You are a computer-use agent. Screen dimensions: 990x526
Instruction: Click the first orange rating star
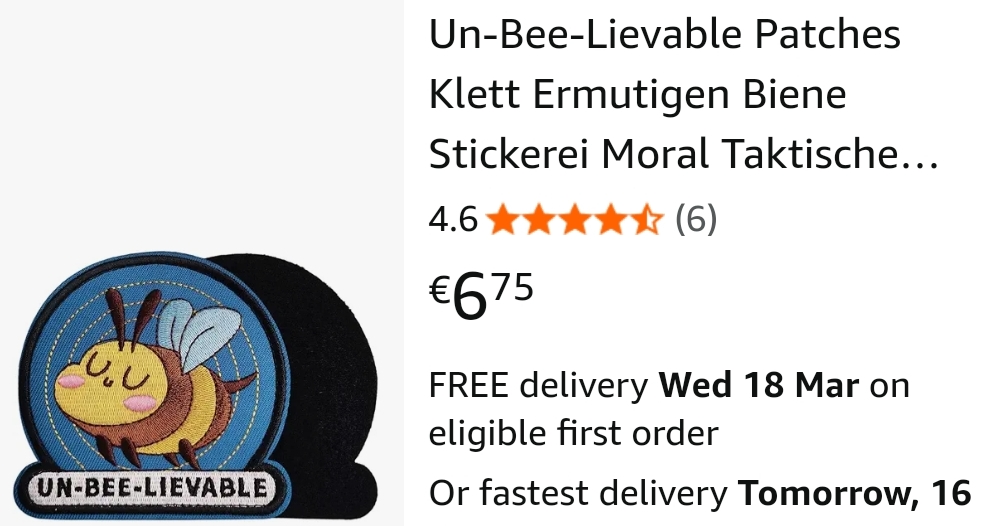(x=504, y=220)
